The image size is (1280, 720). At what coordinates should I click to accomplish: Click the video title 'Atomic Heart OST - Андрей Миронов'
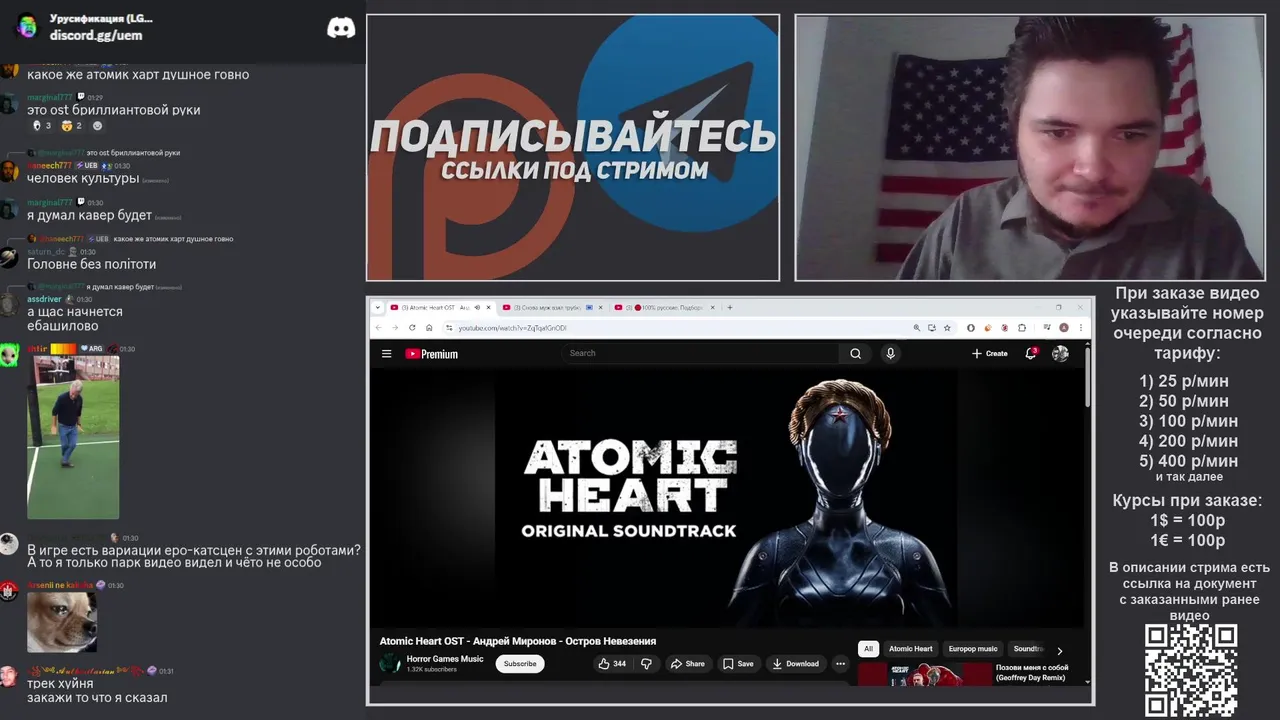[x=517, y=641]
